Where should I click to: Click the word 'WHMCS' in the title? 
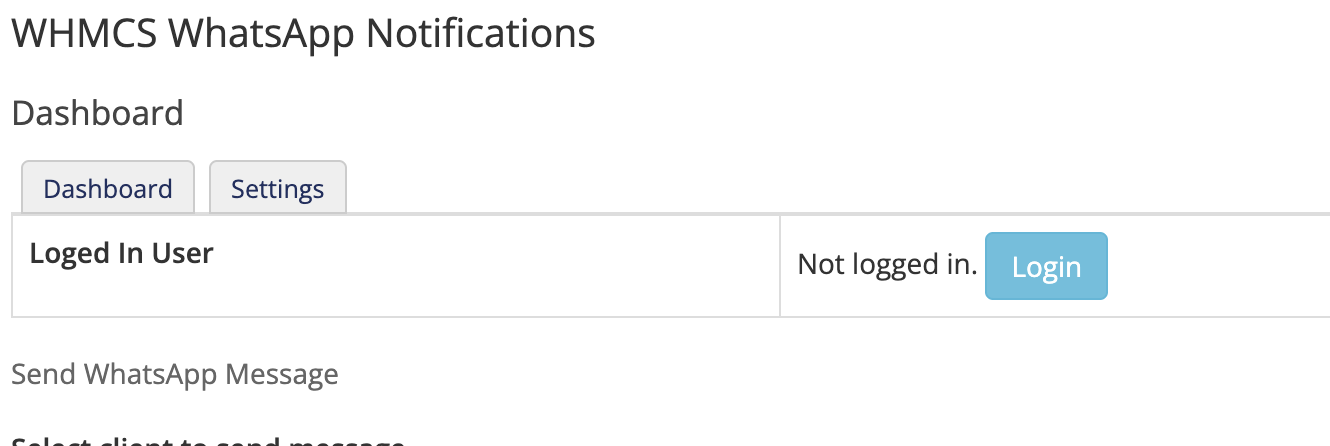click(x=83, y=35)
